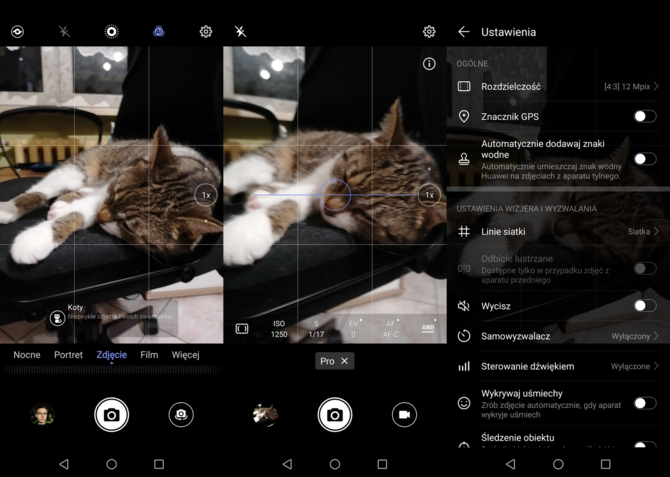Android home button under Pro screen

(x=335, y=464)
